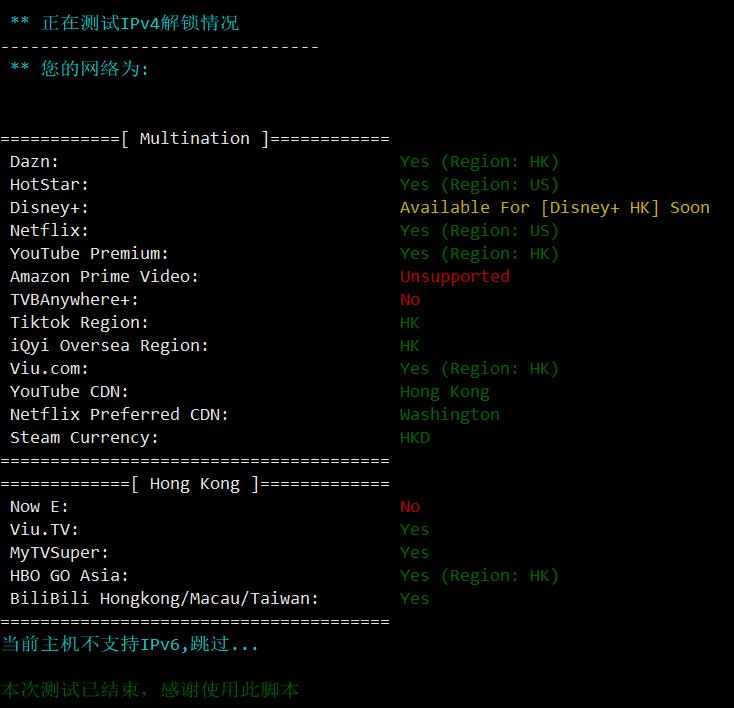This screenshot has width=734, height=708.
Task: Click the Hong Kong section header
Action: (x=195, y=483)
